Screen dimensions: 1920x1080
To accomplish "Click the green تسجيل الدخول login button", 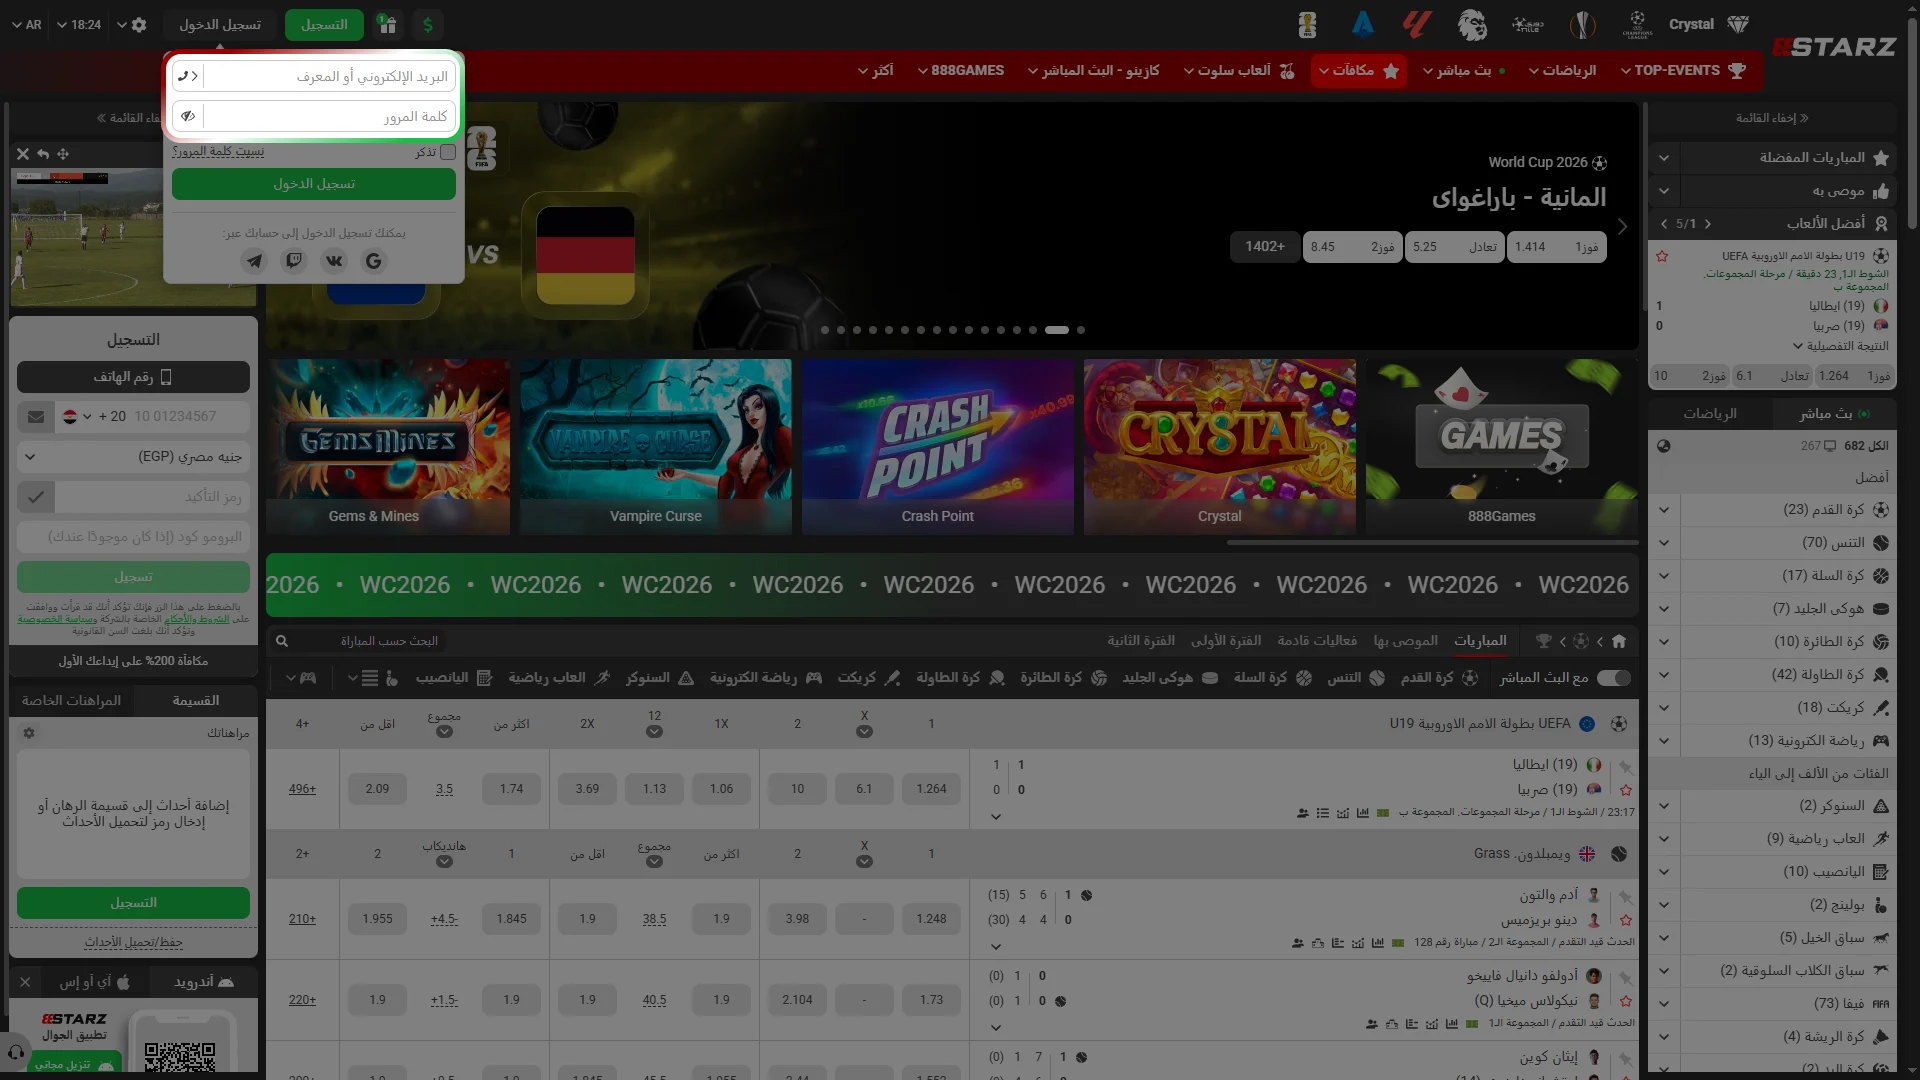I will pos(314,184).
